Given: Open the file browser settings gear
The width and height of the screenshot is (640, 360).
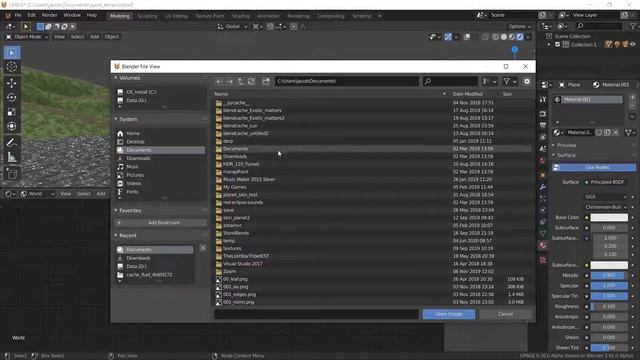Looking at the screenshot, I should click(527, 81).
